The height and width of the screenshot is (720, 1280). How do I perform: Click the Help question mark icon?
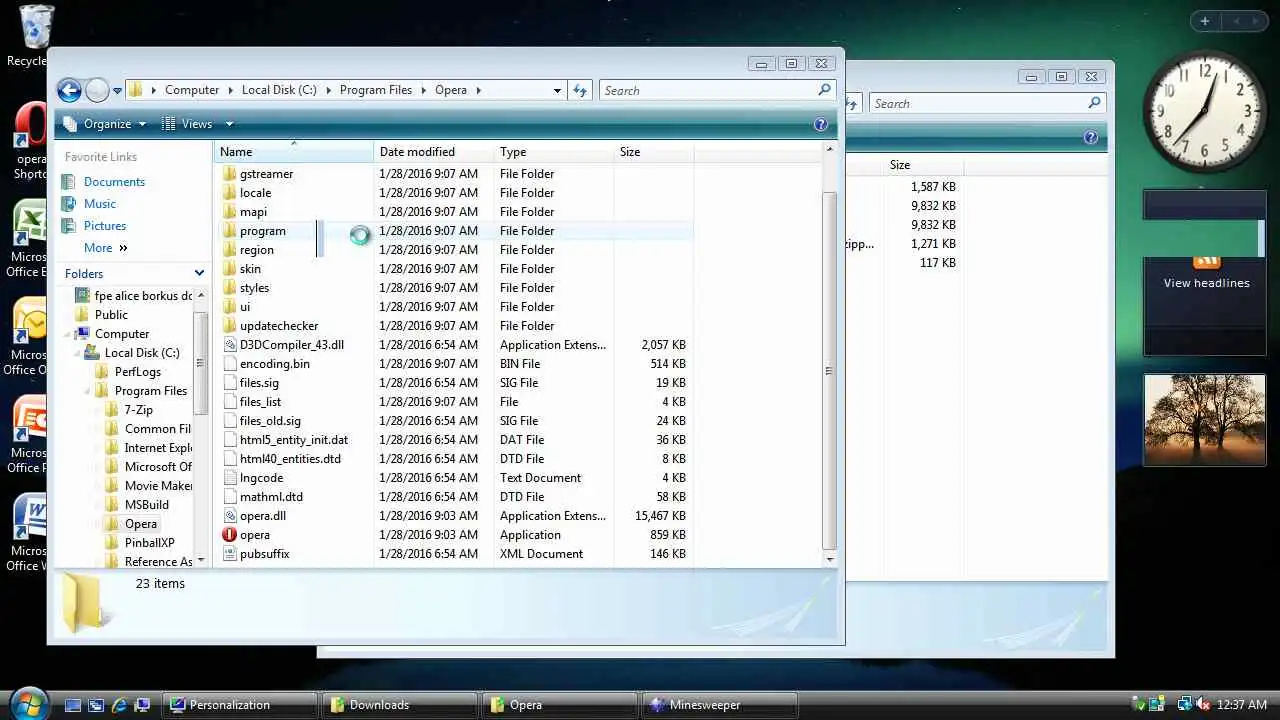click(x=821, y=124)
